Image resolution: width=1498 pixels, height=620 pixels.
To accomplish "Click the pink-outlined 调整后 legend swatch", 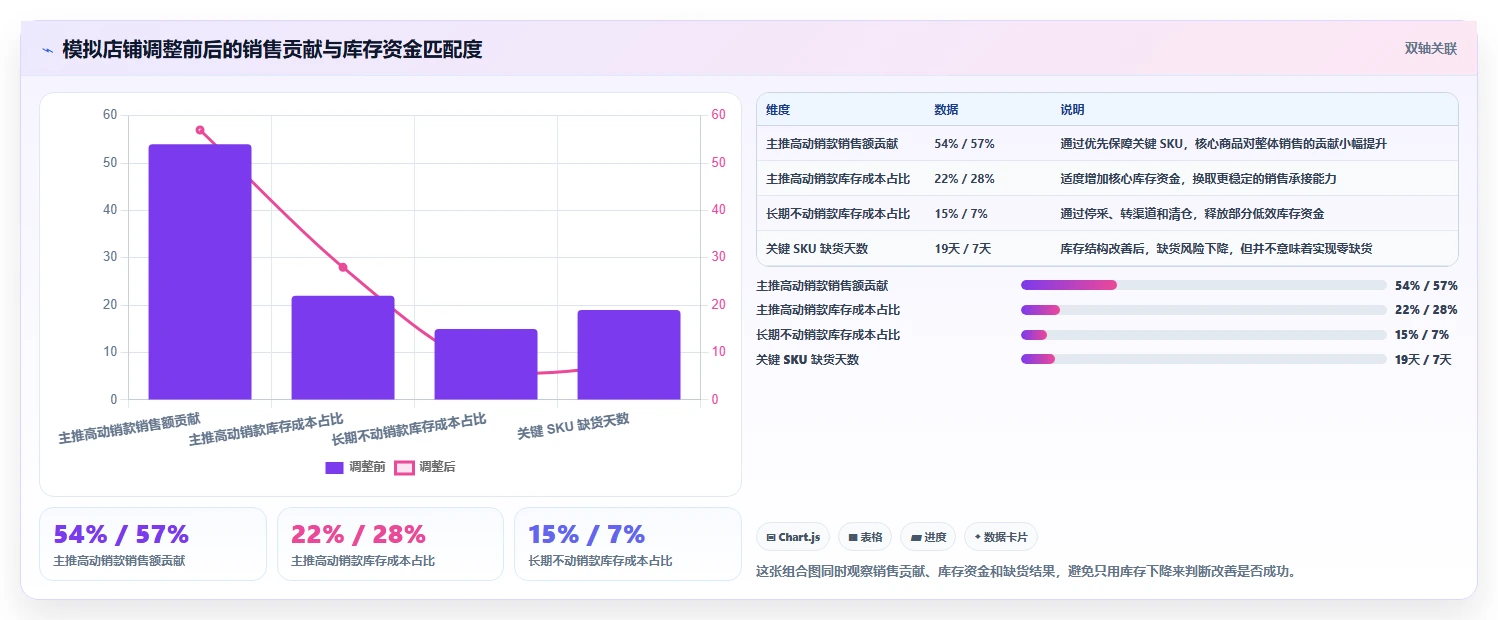I will click(x=404, y=467).
